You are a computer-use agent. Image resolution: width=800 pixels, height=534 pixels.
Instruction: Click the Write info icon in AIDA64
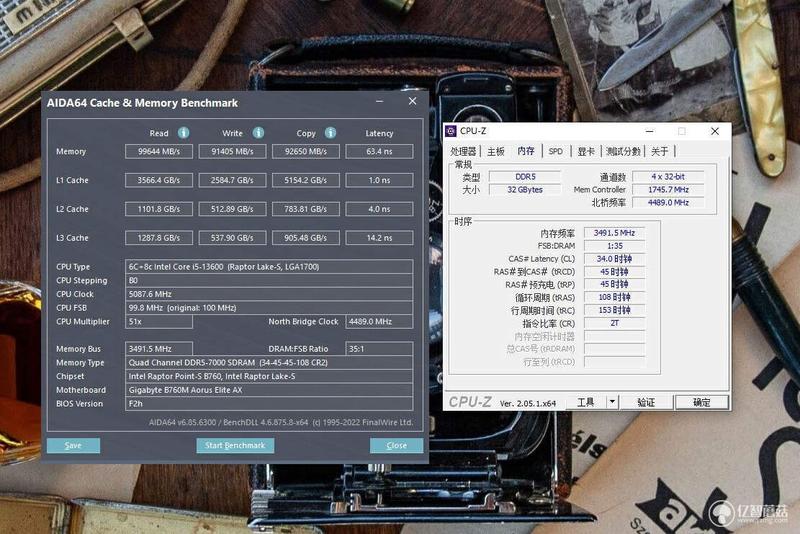[x=259, y=133]
